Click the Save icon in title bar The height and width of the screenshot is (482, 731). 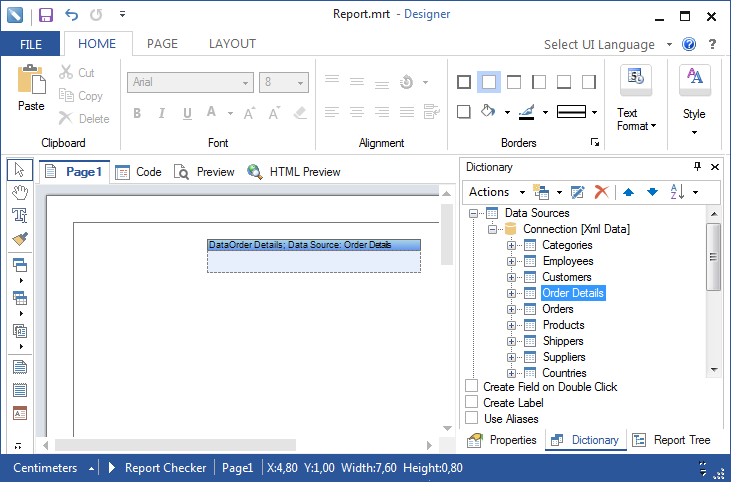[46, 15]
